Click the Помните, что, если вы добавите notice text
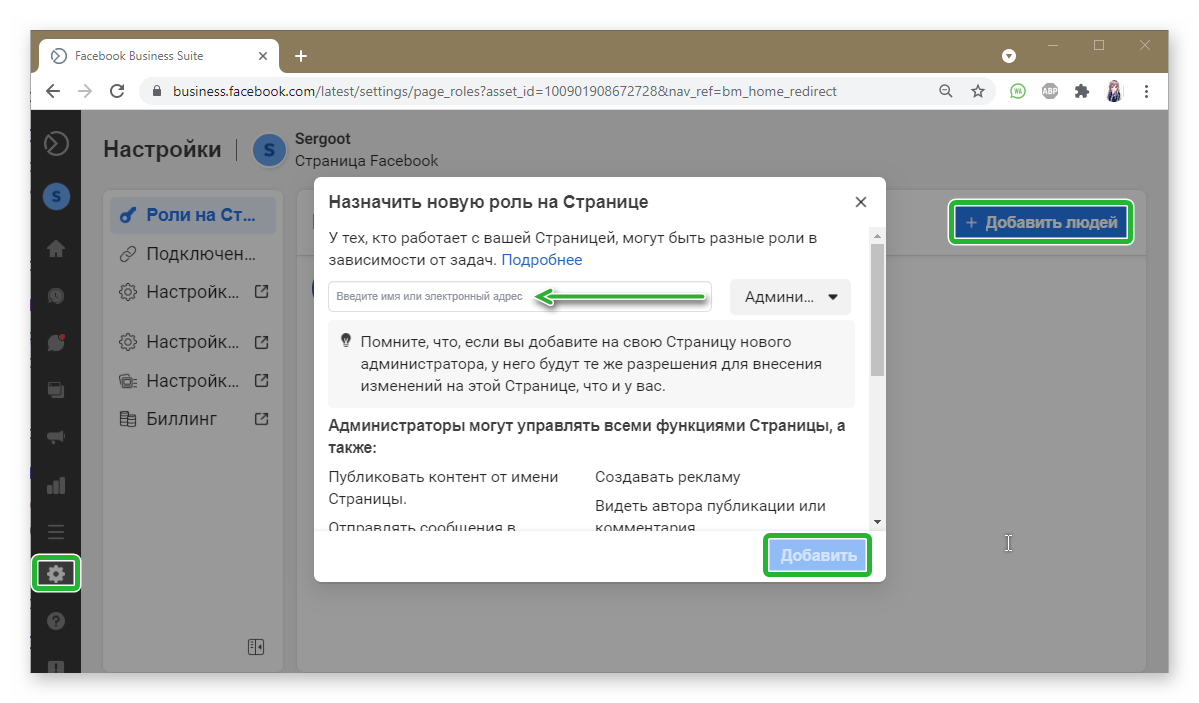The width and height of the screenshot is (1199, 703). (x=591, y=363)
